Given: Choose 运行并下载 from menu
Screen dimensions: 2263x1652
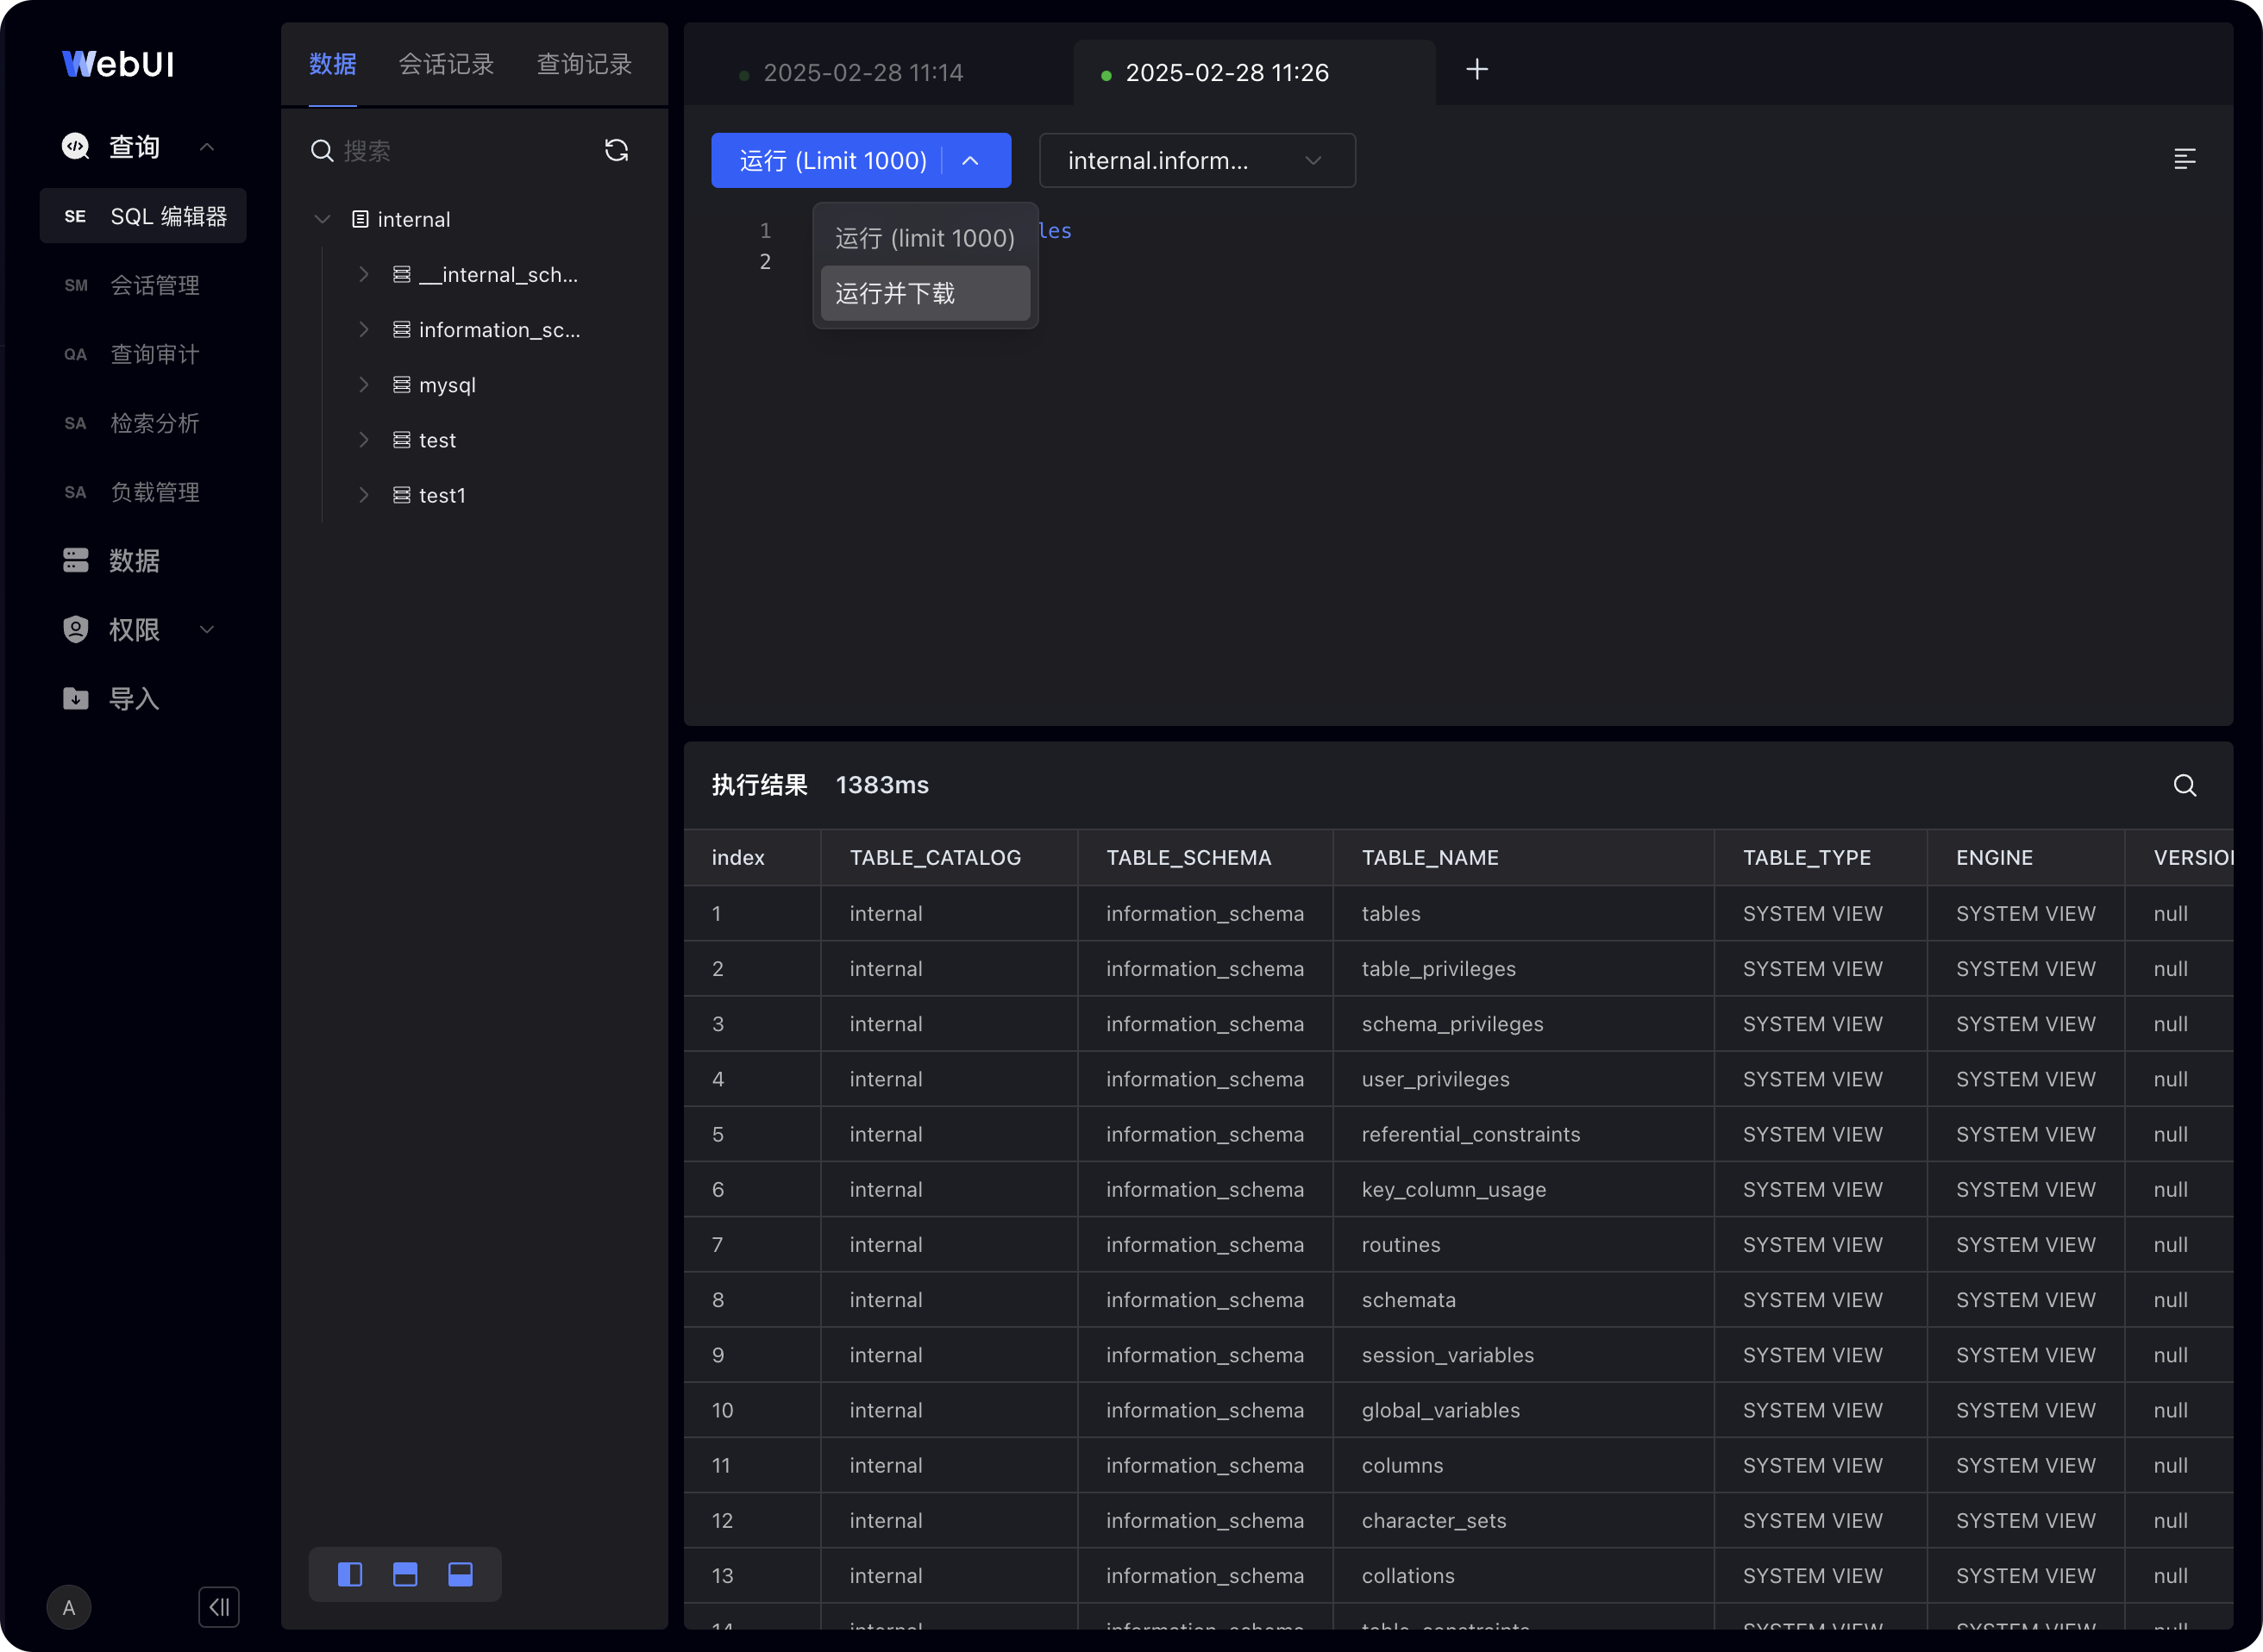Looking at the screenshot, I should [x=925, y=293].
